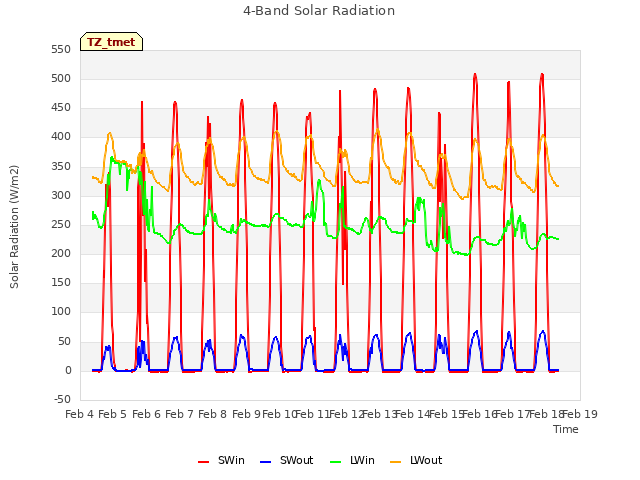Click the green LWin legend color marker
Viewport: 640px width, 480px height.
[x=335, y=462]
